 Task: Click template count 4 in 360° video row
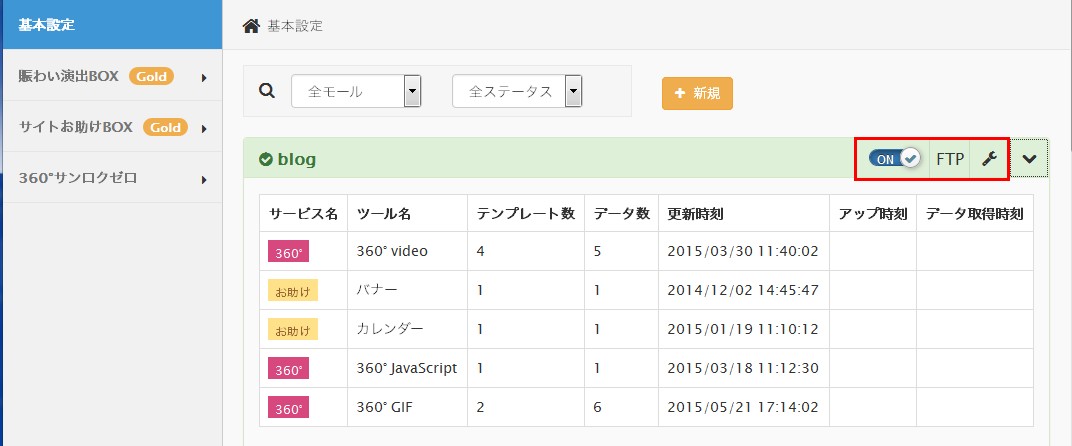coord(481,251)
